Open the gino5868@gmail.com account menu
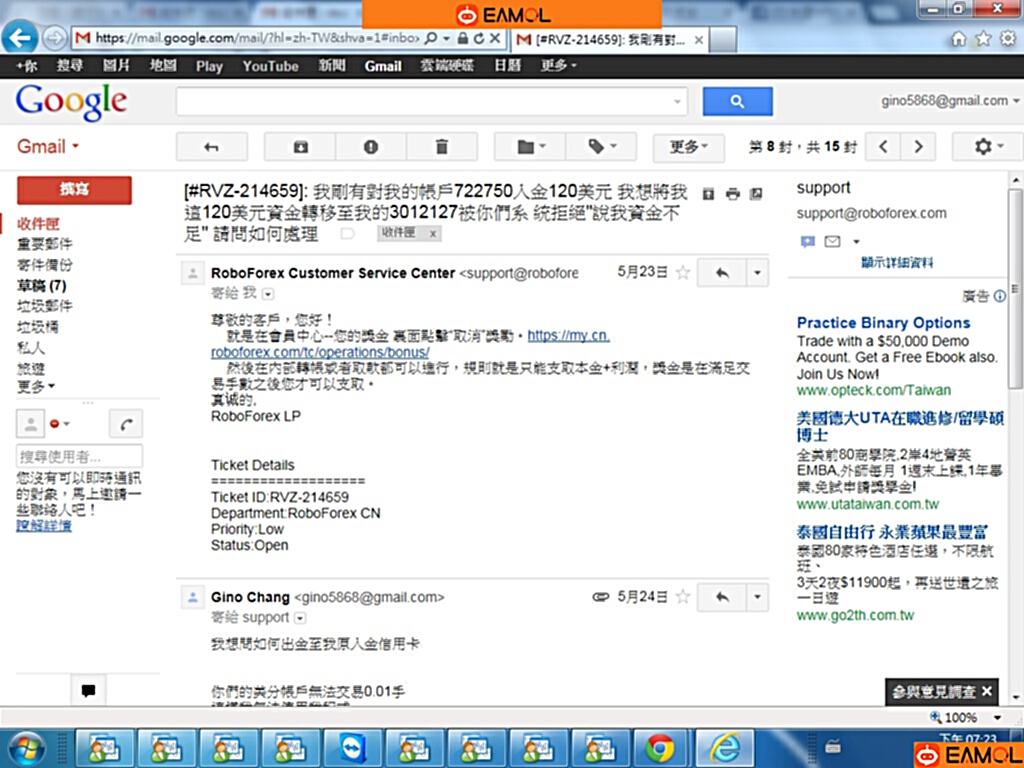Screen dimensions: 1024x768 click(x=950, y=101)
